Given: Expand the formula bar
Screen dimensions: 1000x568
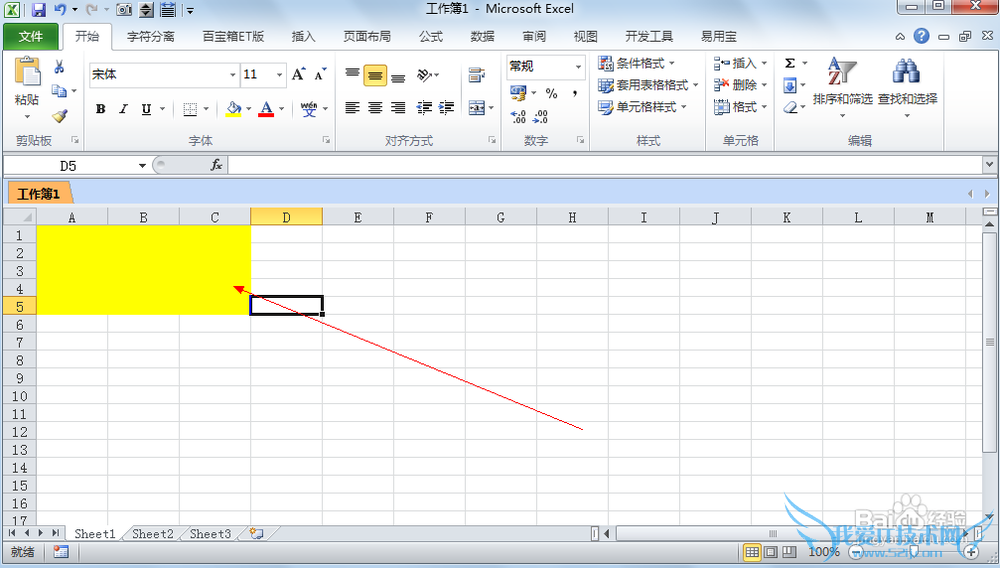Looking at the screenshot, I should tap(989, 164).
